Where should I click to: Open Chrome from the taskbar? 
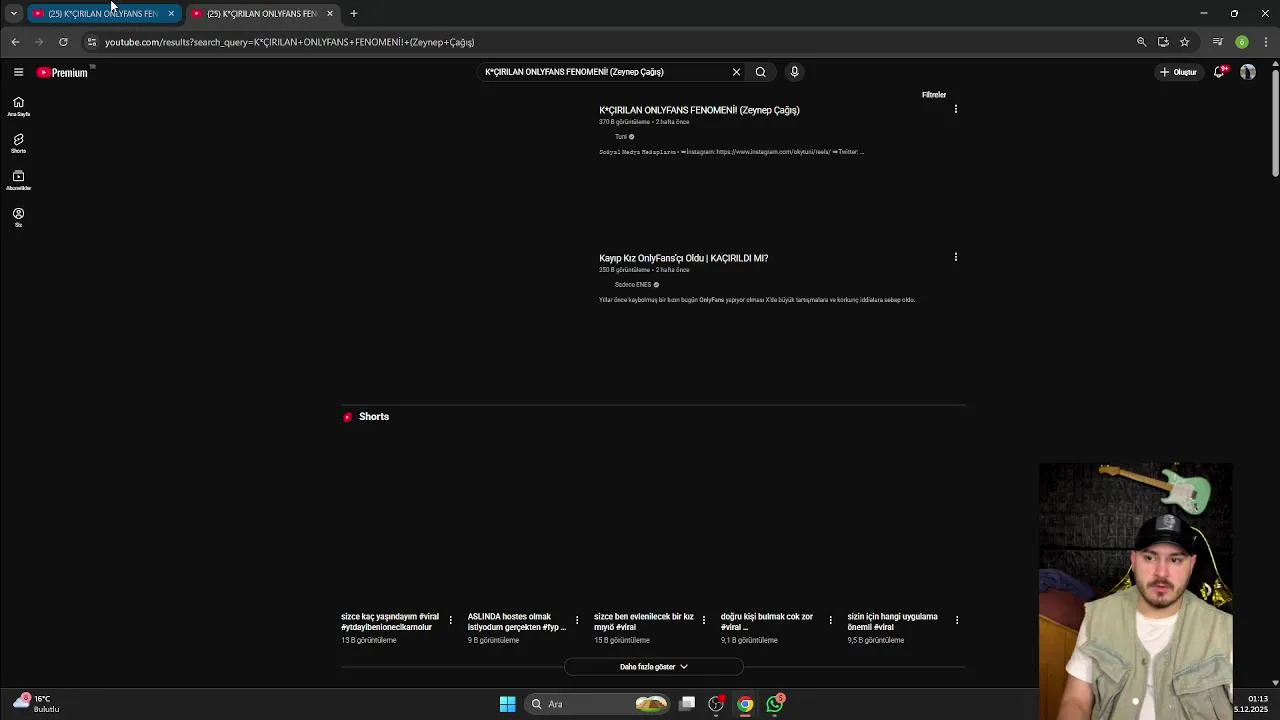pos(745,704)
